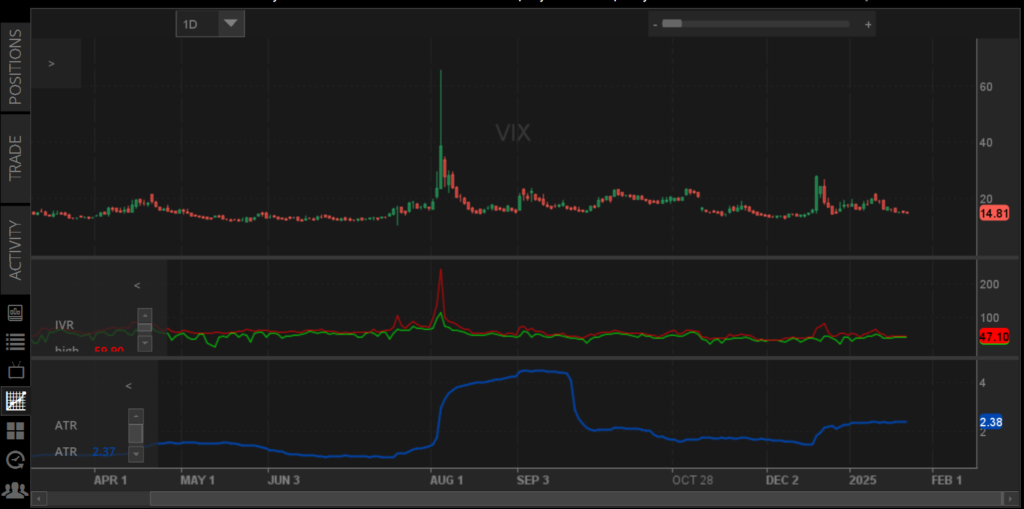Open the TV news feed icon
The width and height of the screenshot is (1024, 509).
[x=15, y=371]
